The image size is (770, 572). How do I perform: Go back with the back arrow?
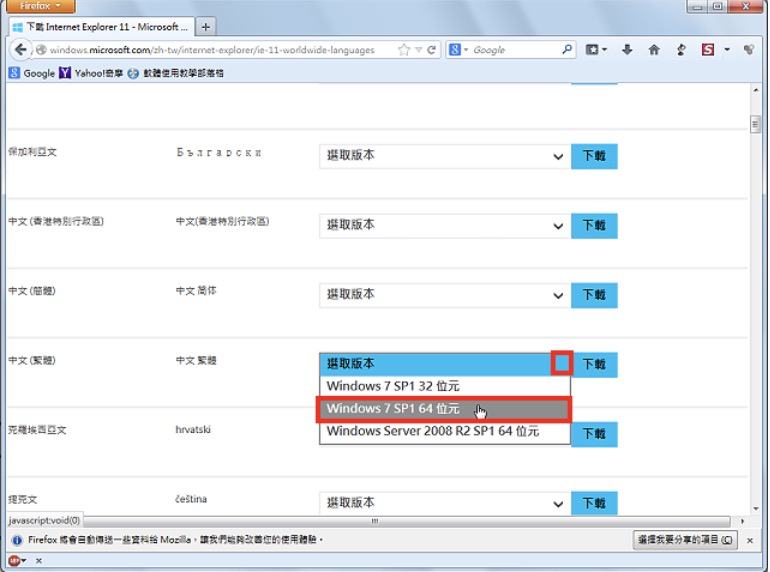pyautogui.click(x=20, y=50)
